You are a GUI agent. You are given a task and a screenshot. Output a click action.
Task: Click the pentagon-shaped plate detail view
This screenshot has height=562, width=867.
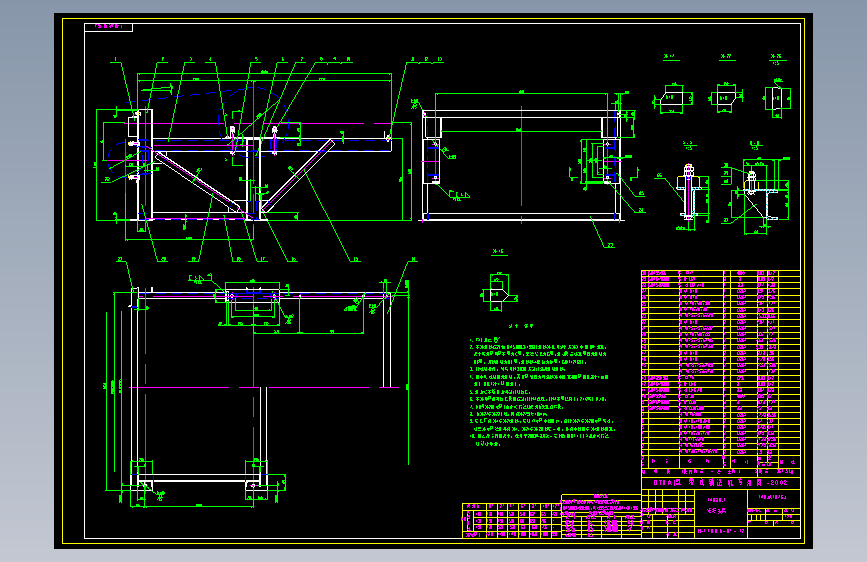pyautogui.click(x=499, y=292)
